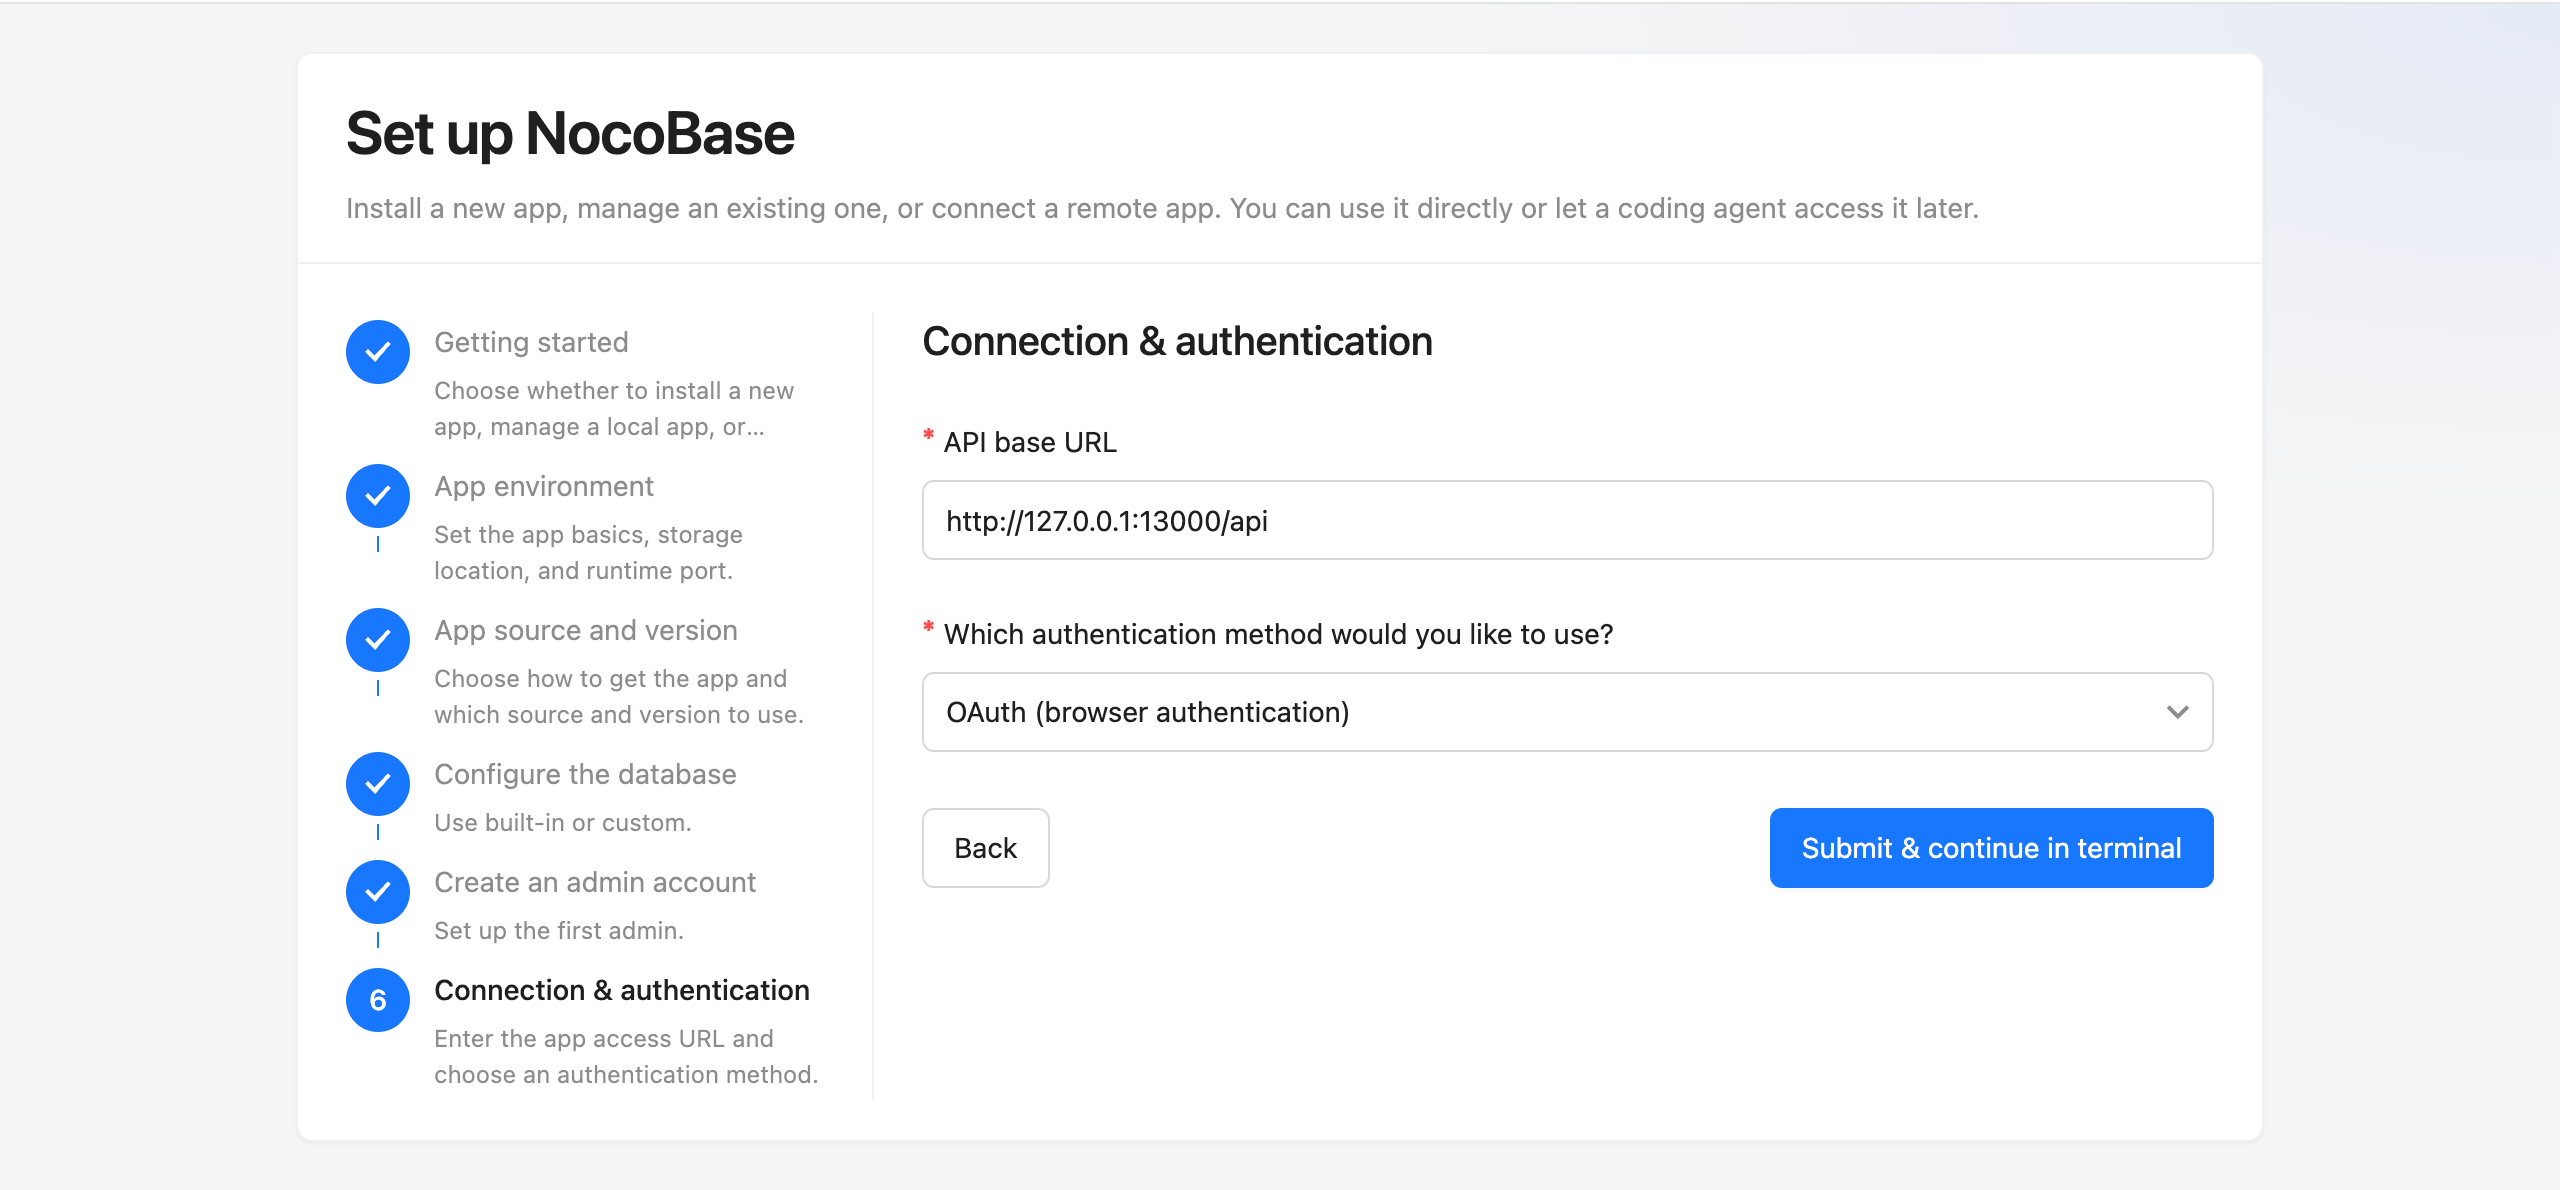Go back with the Back button
Screen dimensions: 2560x1190
(x=985, y=848)
